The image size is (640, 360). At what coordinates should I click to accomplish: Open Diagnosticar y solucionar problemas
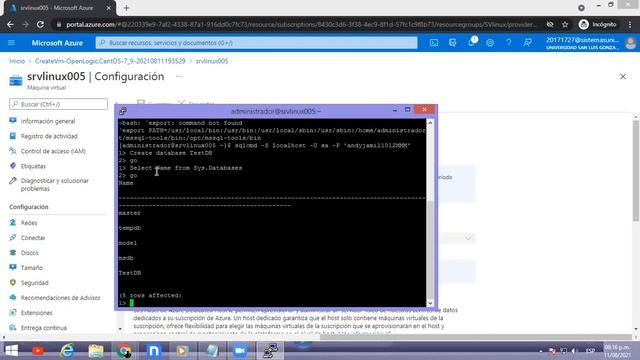click(x=54, y=184)
